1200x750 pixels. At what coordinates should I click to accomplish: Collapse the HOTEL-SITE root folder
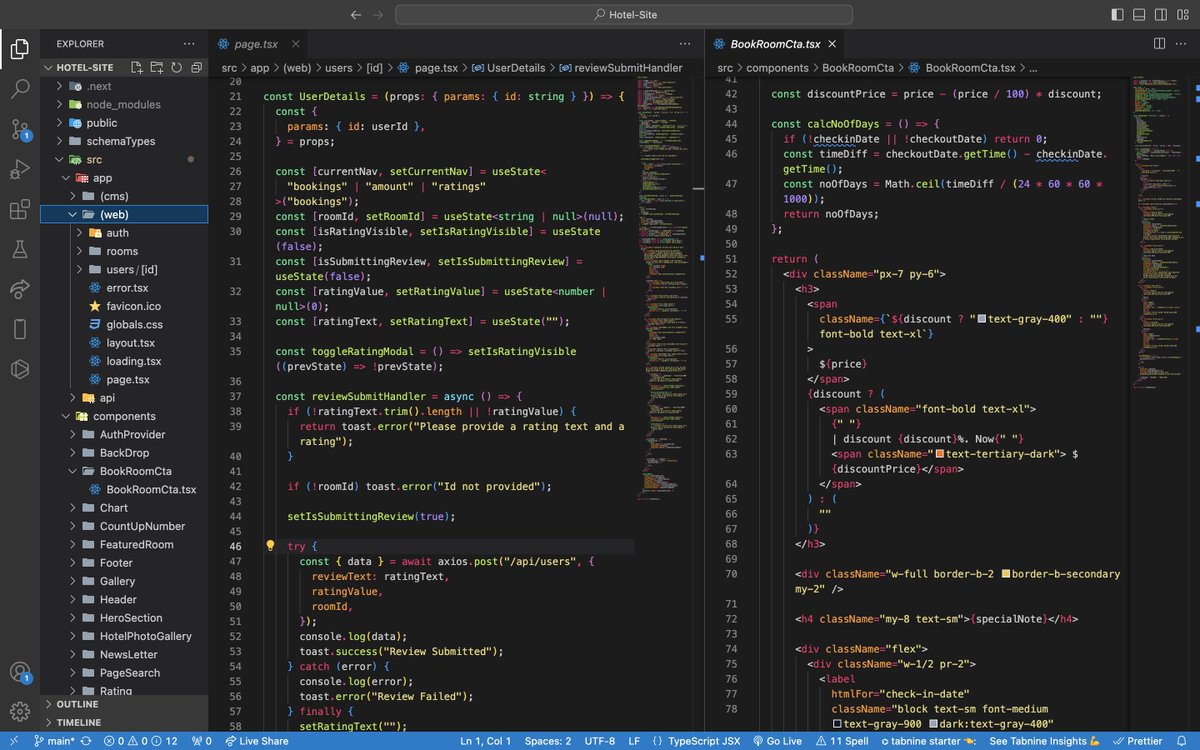(125, 67)
